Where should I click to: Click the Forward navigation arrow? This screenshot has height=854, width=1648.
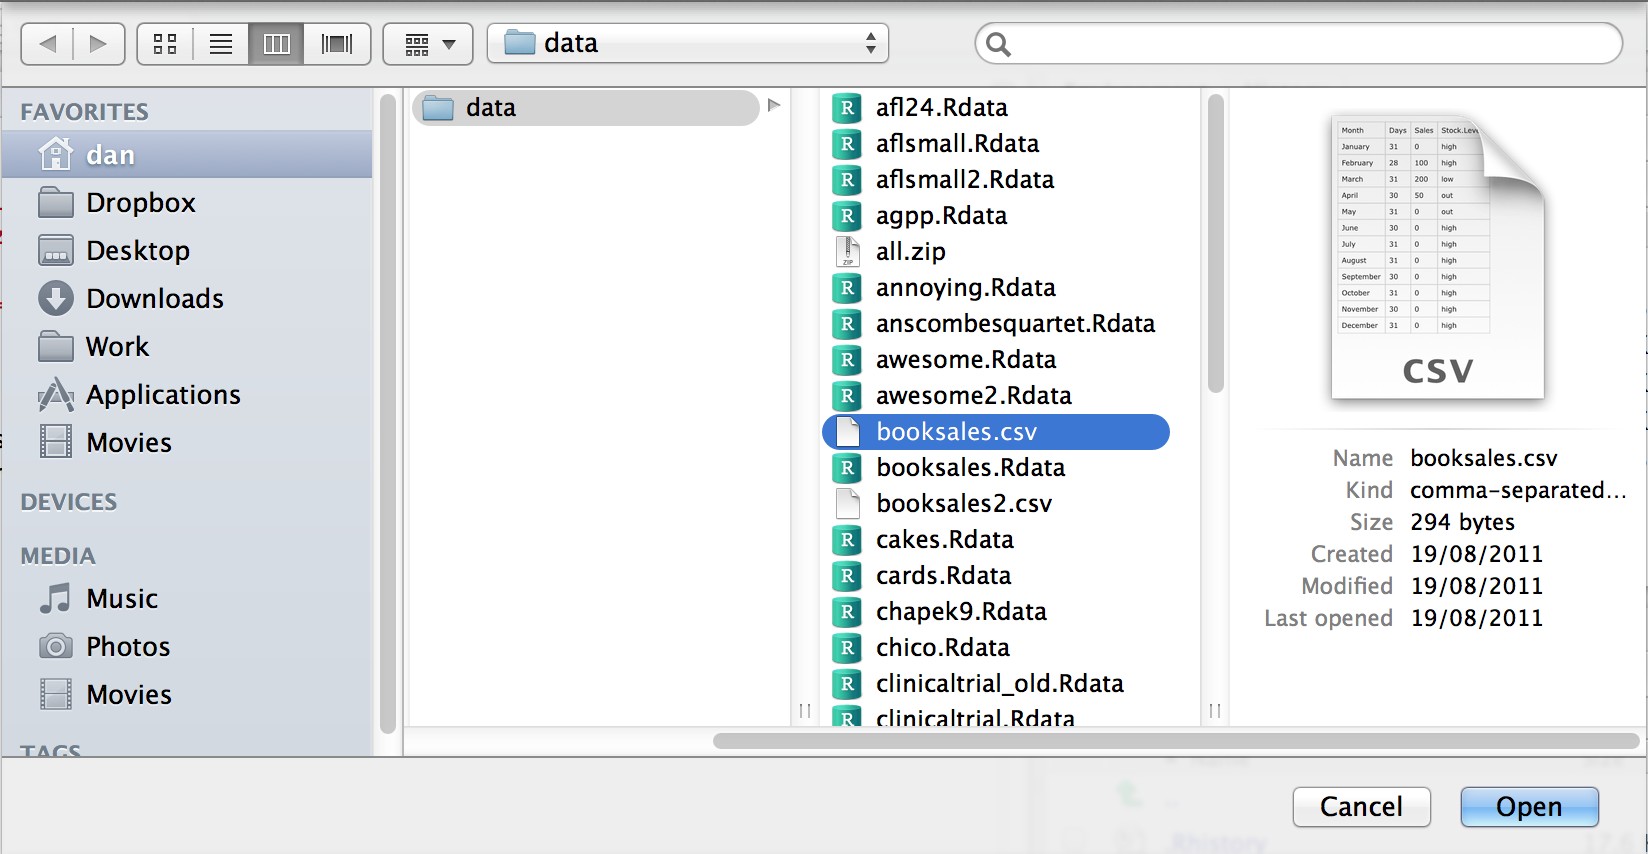pyautogui.click(x=98, y=44)
